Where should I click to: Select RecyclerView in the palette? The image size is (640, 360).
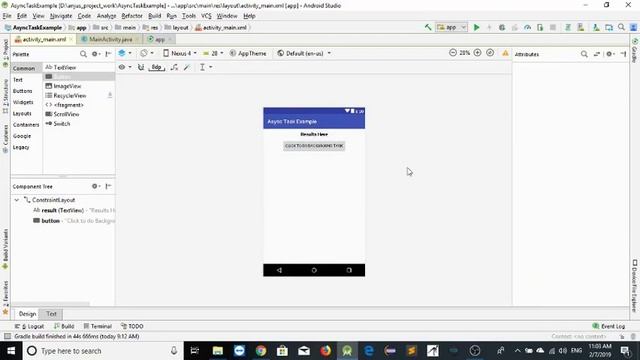(x=79, y=96)
